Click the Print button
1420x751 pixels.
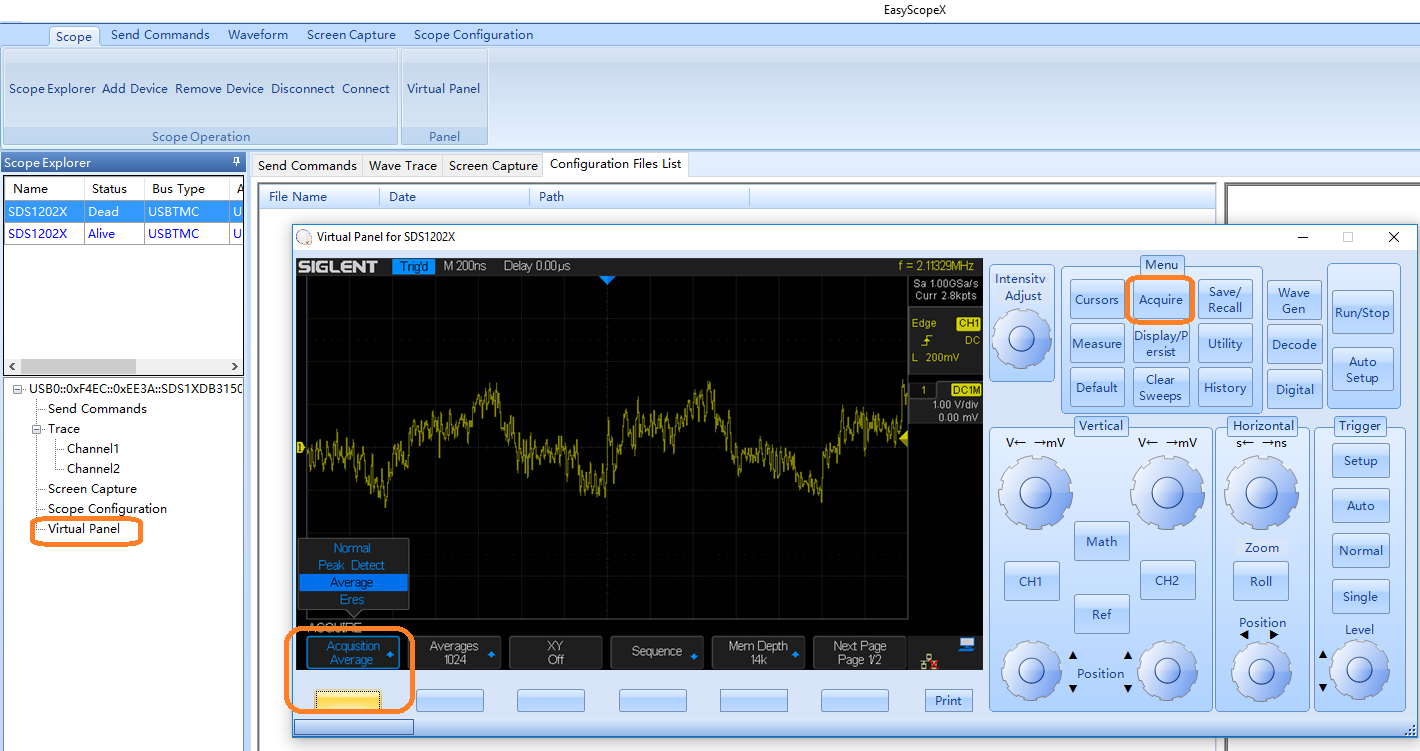948,700
